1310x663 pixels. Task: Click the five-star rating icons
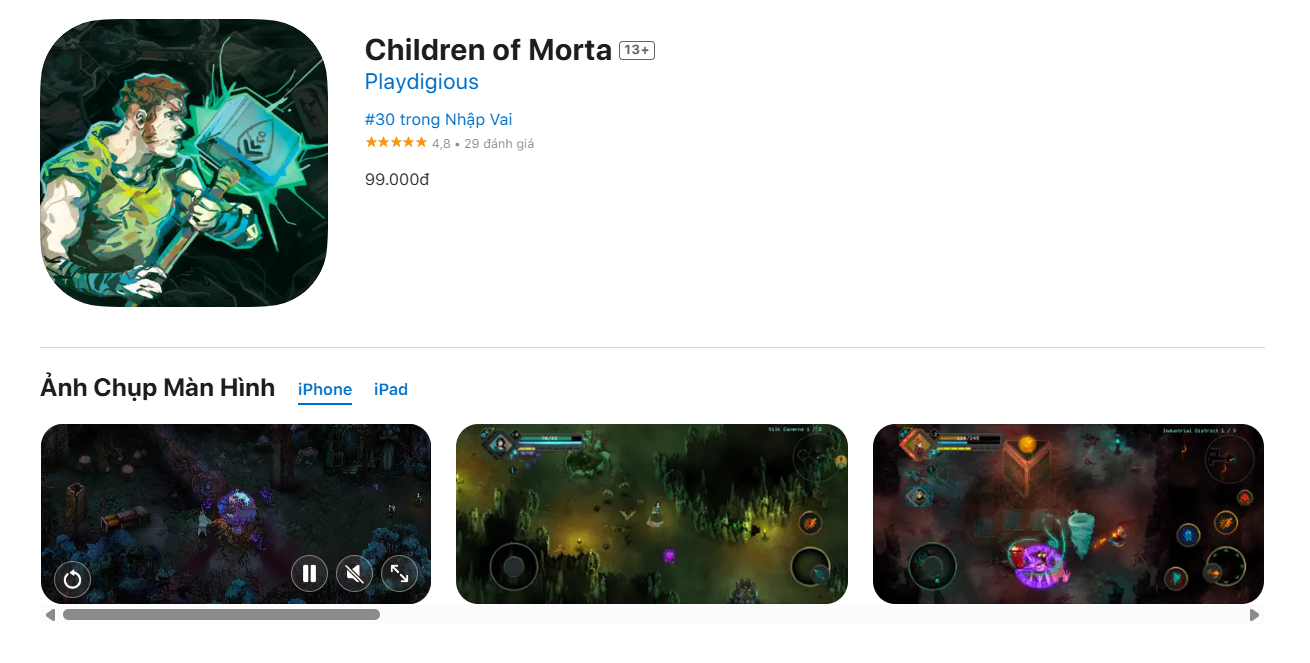tap(396, 143)
